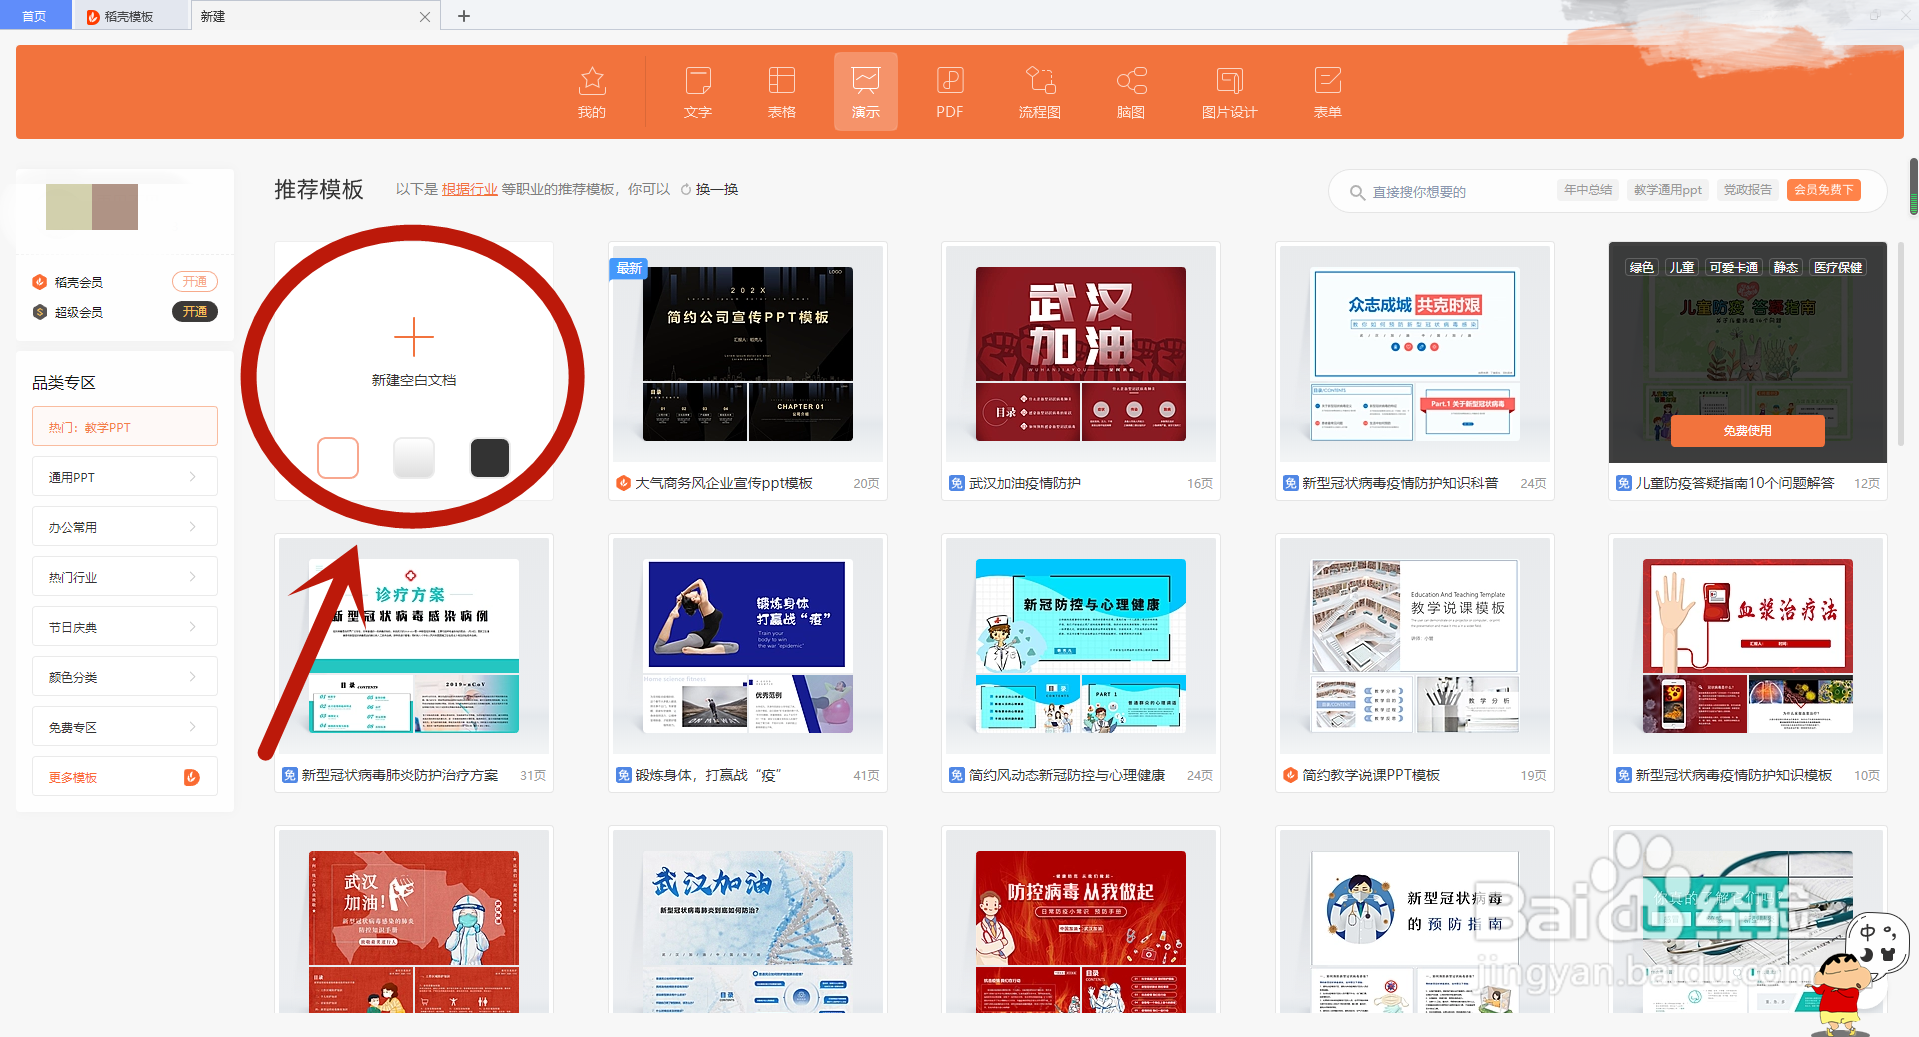
Task: Click the 图片设计 image design icon
Action: pos(1229,91)
